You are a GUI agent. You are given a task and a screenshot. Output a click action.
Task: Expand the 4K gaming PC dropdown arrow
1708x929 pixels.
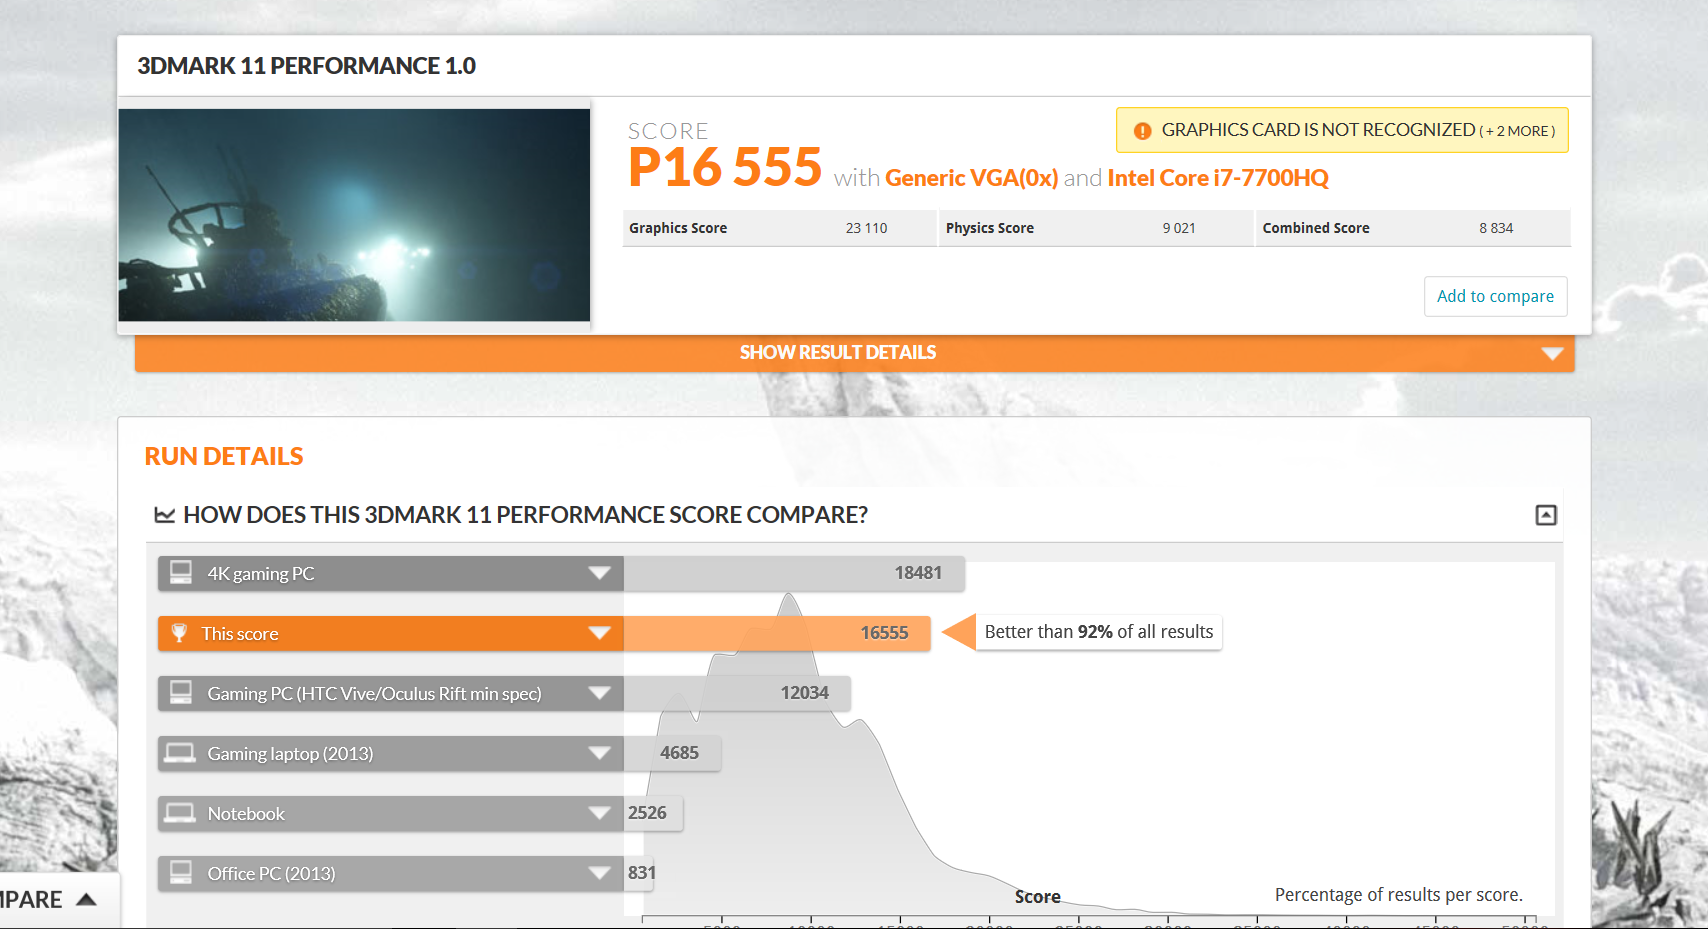pyautogui.click(x=599, y=573)
